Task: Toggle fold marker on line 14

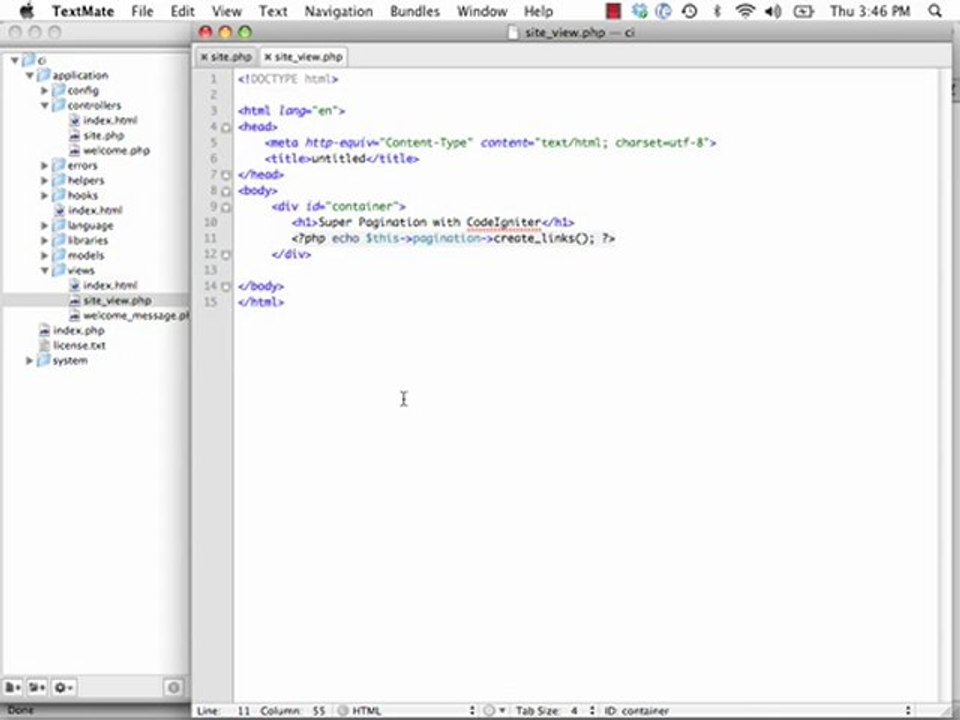Action: (226, 287)
